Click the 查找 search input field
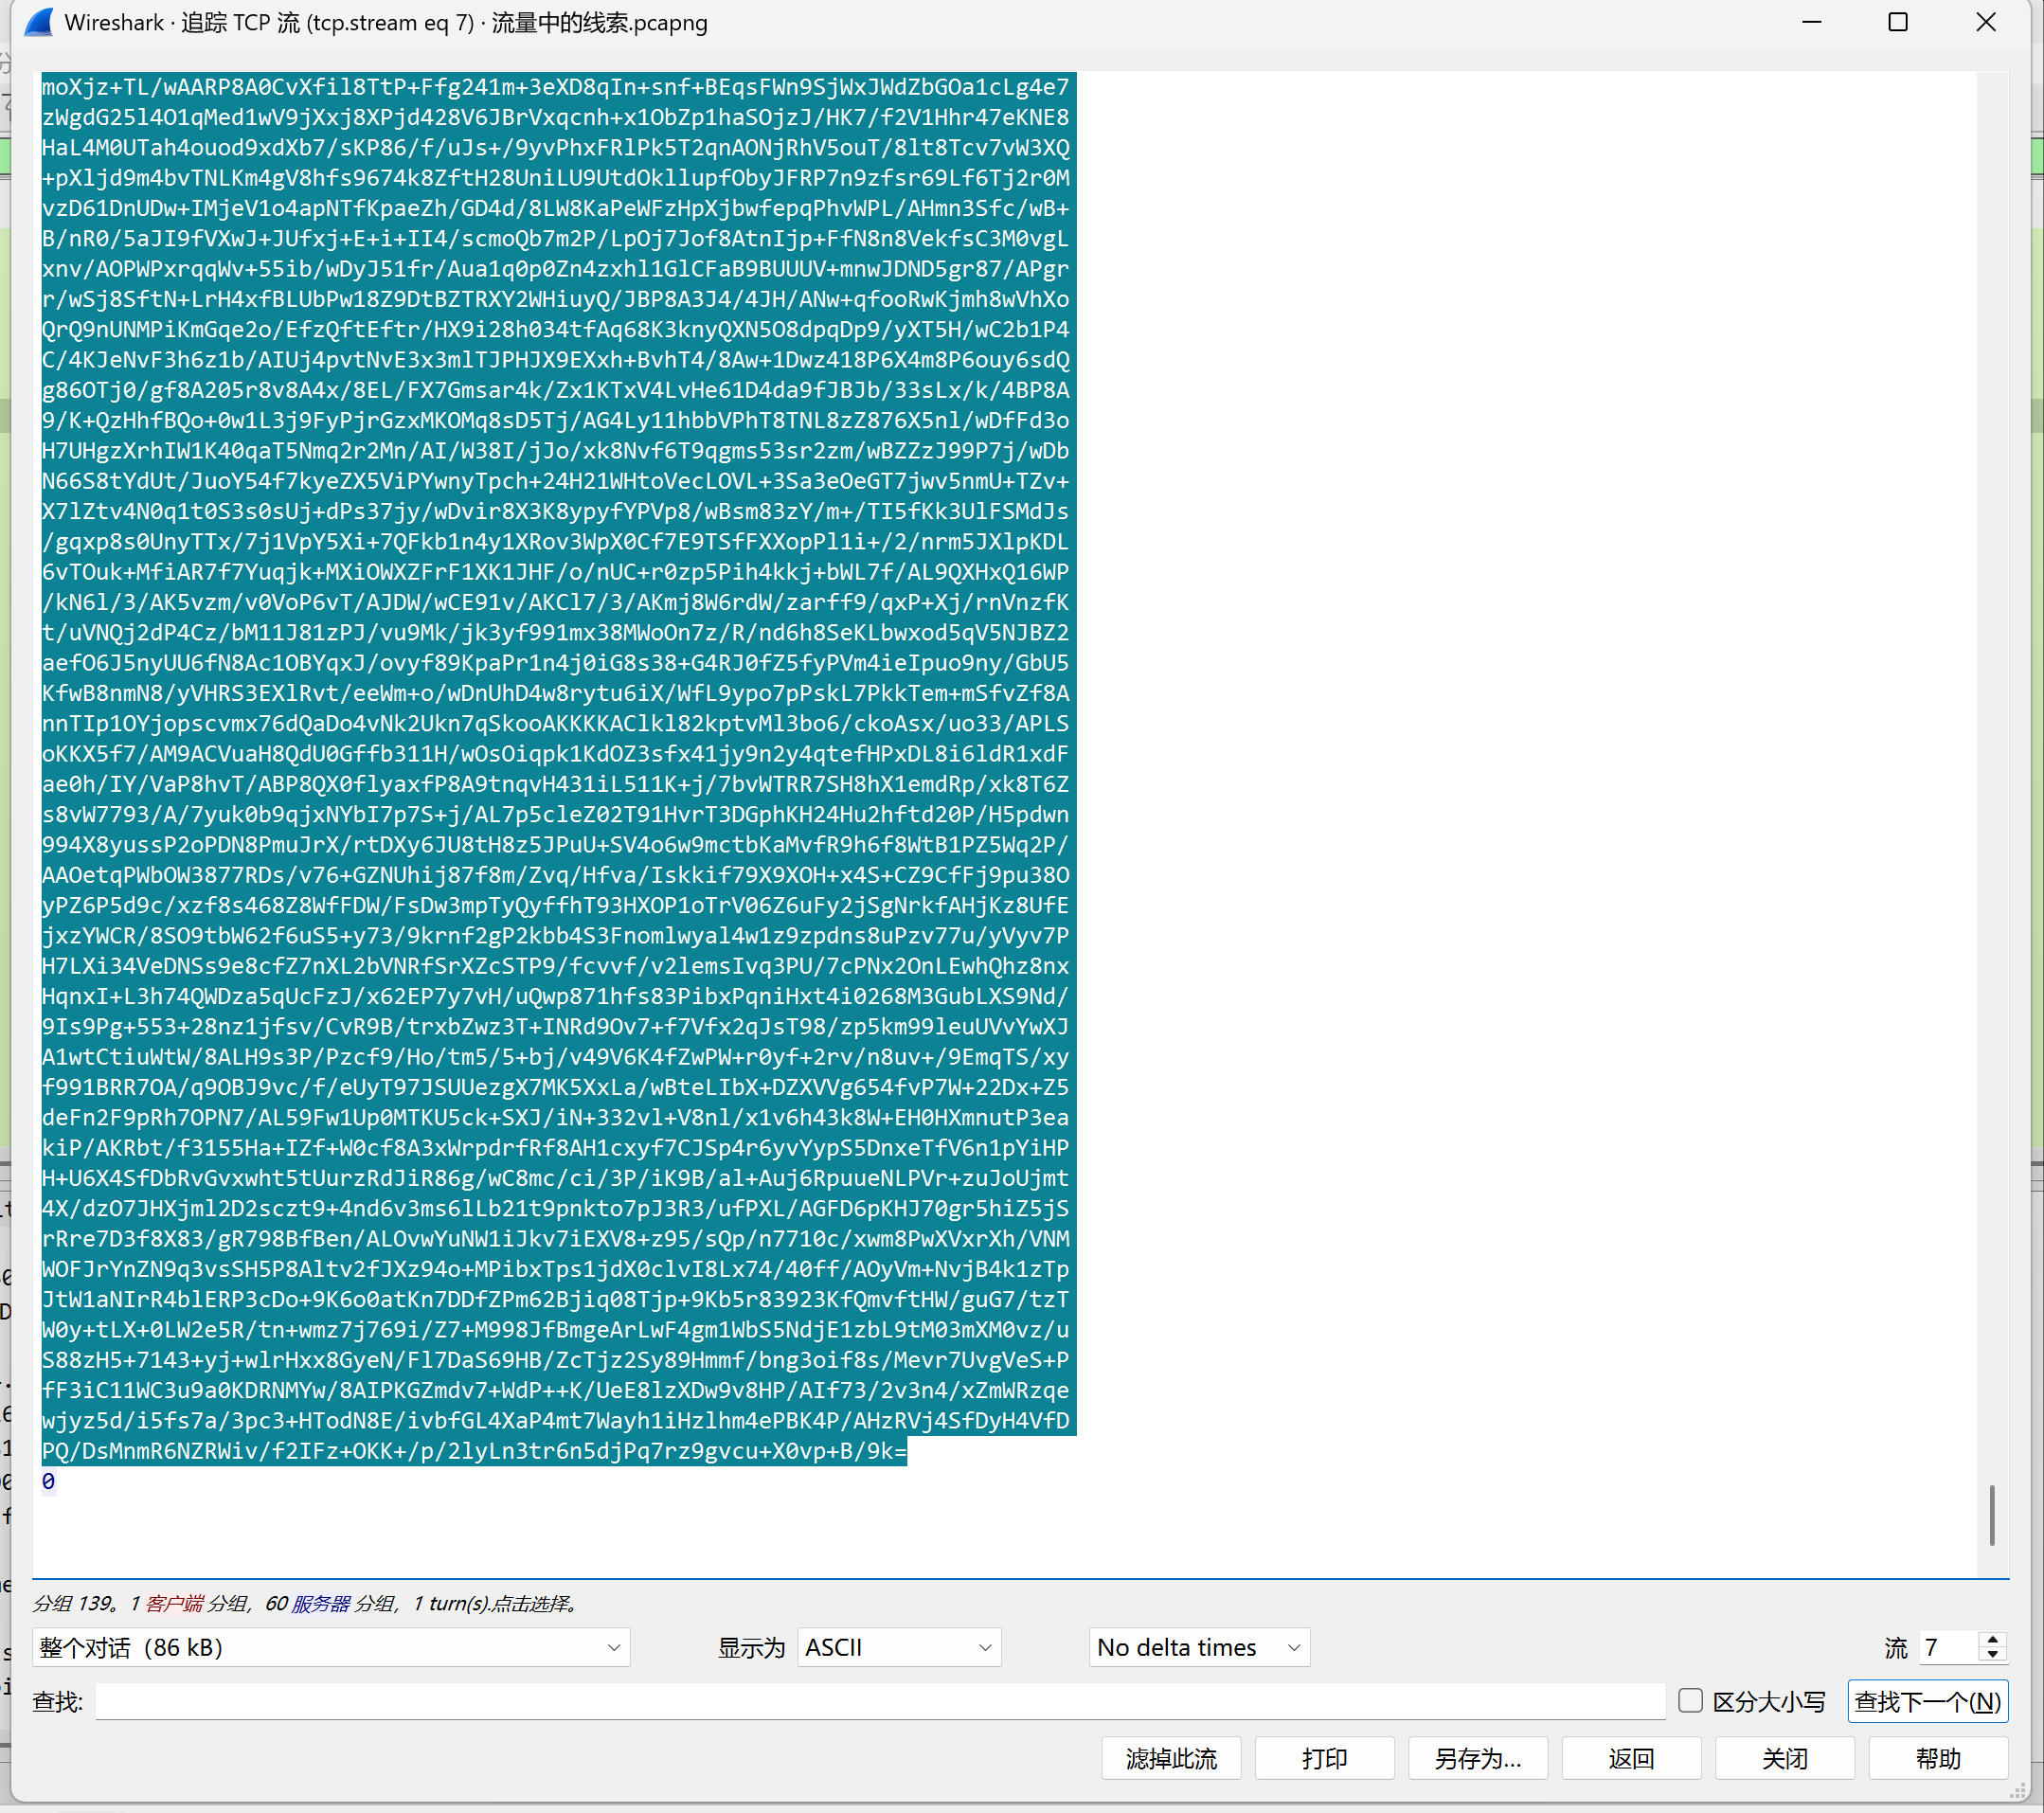Screen dimensions: 2044x1813 [880, 1701]
